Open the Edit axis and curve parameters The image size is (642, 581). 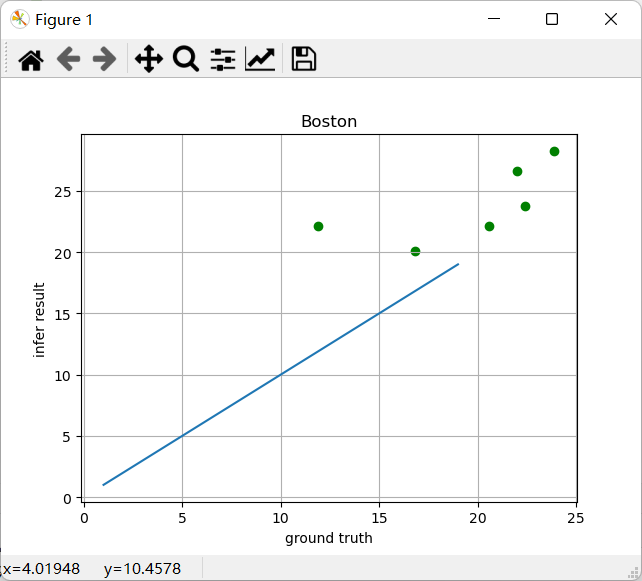point(260,60)
